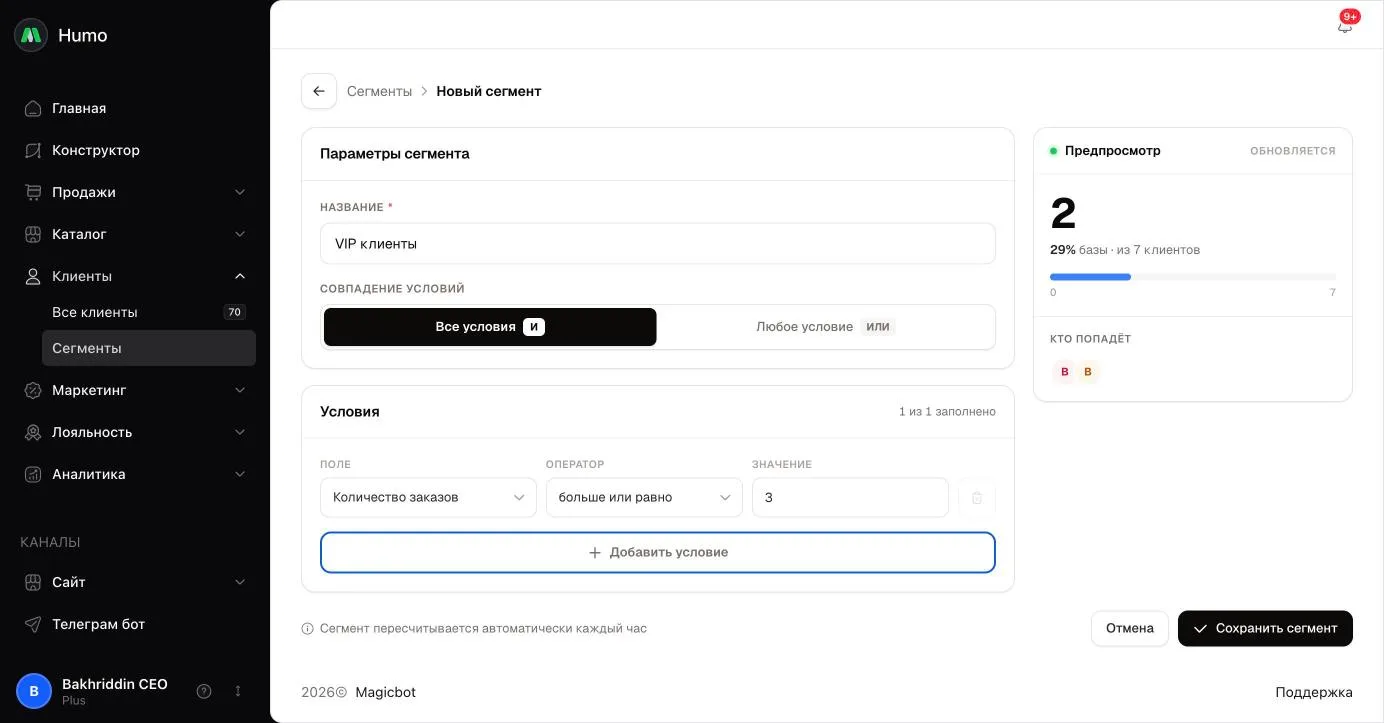Open the Количество заказов field dropdown

point(428,497)
